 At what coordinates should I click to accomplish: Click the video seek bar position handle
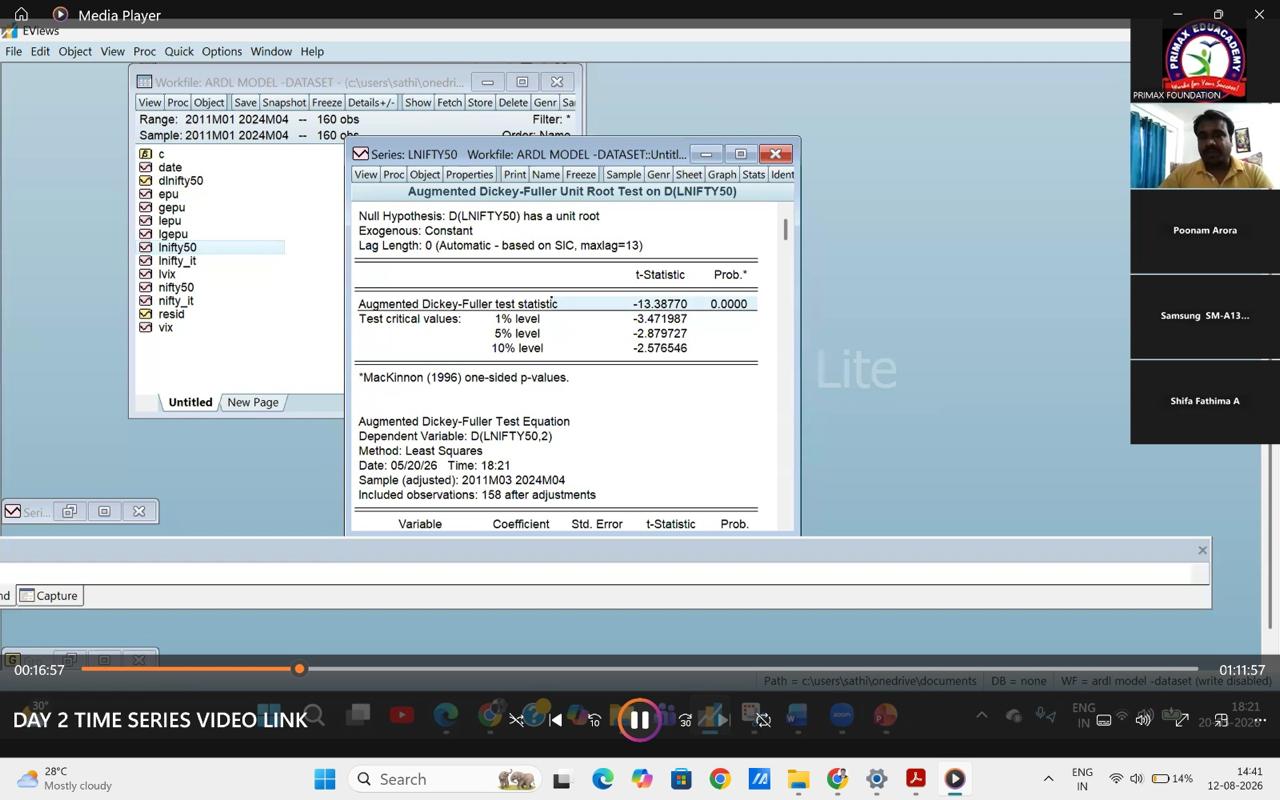pyautogui.click(x=299, y=669)
